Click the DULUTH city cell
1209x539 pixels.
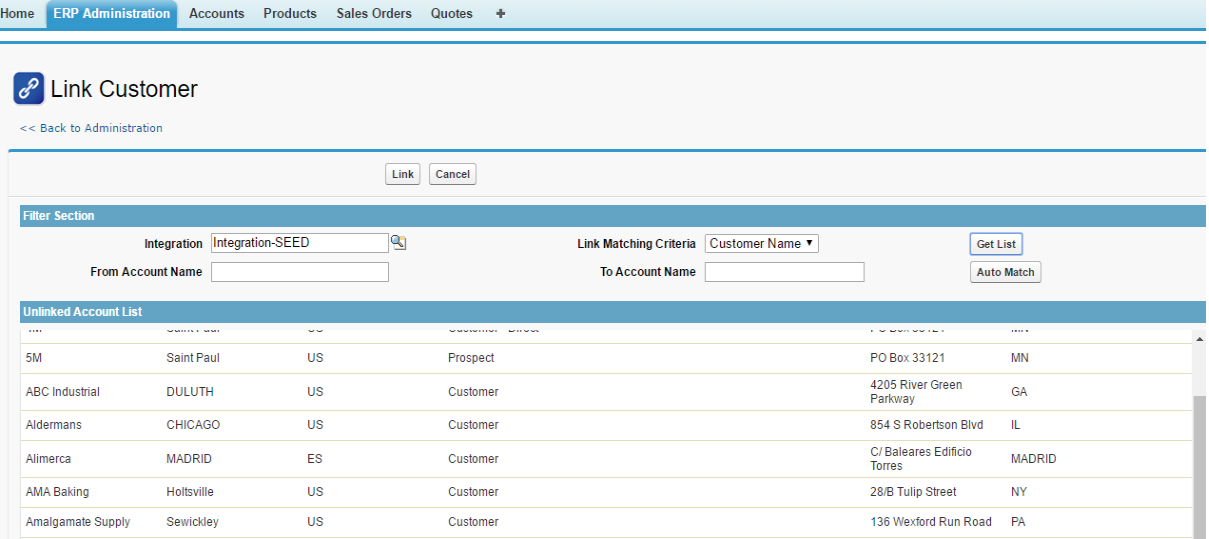coord(190,392)
